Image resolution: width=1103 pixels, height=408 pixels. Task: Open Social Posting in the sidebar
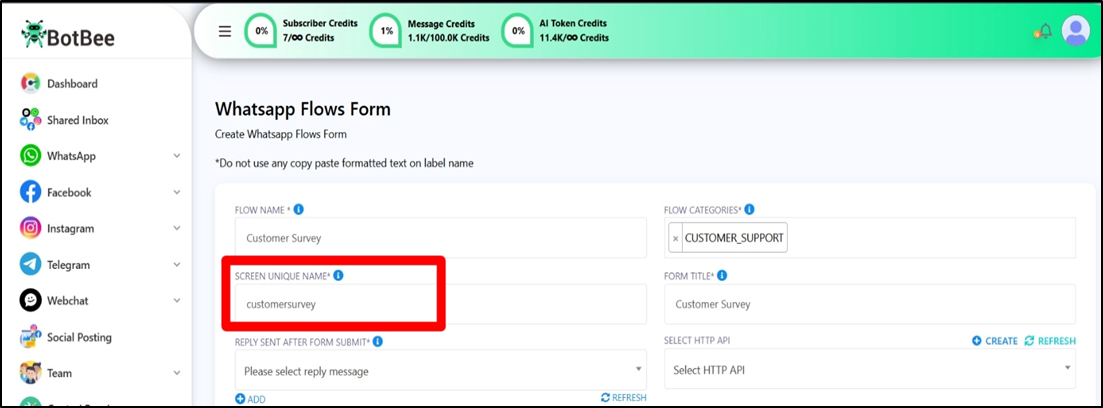coord(79,337)
